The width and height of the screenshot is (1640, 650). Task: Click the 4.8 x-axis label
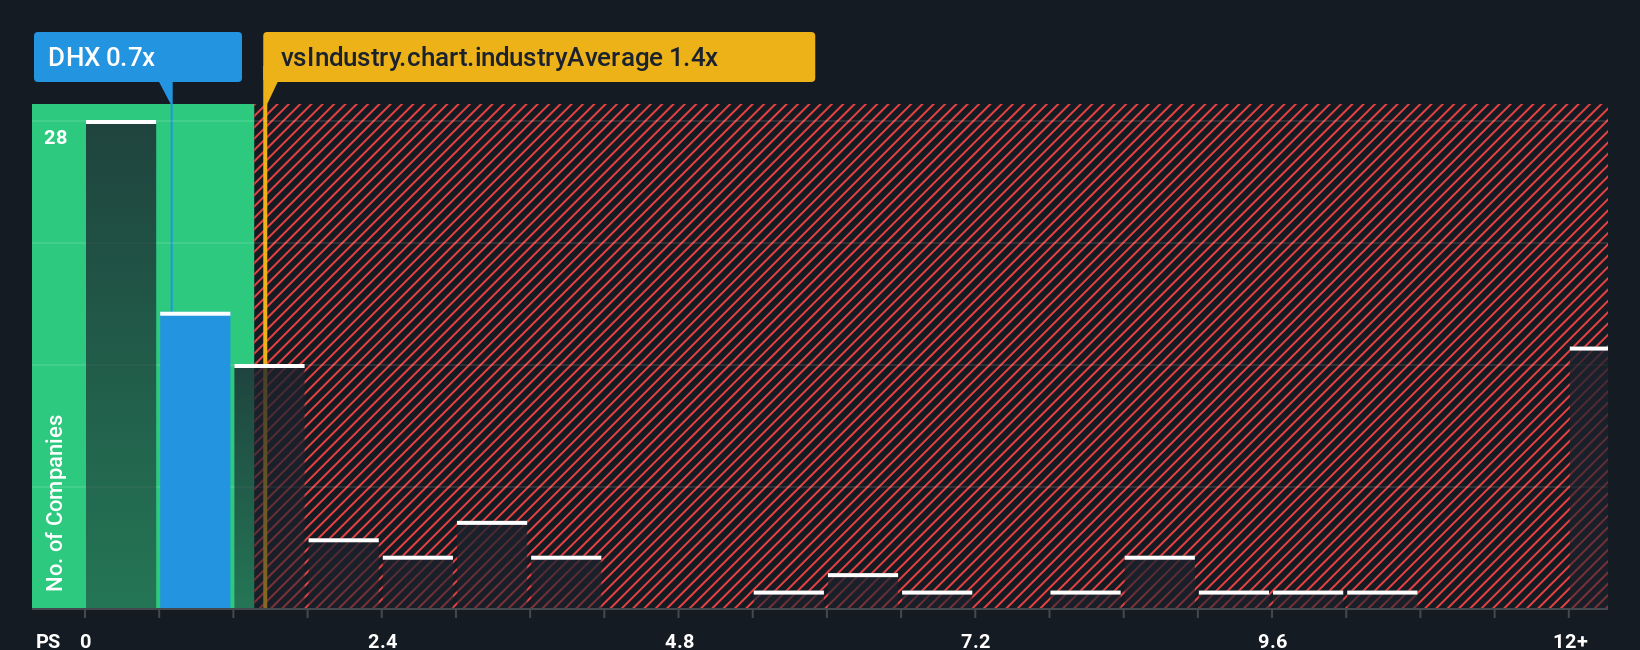tap(679, 640)
